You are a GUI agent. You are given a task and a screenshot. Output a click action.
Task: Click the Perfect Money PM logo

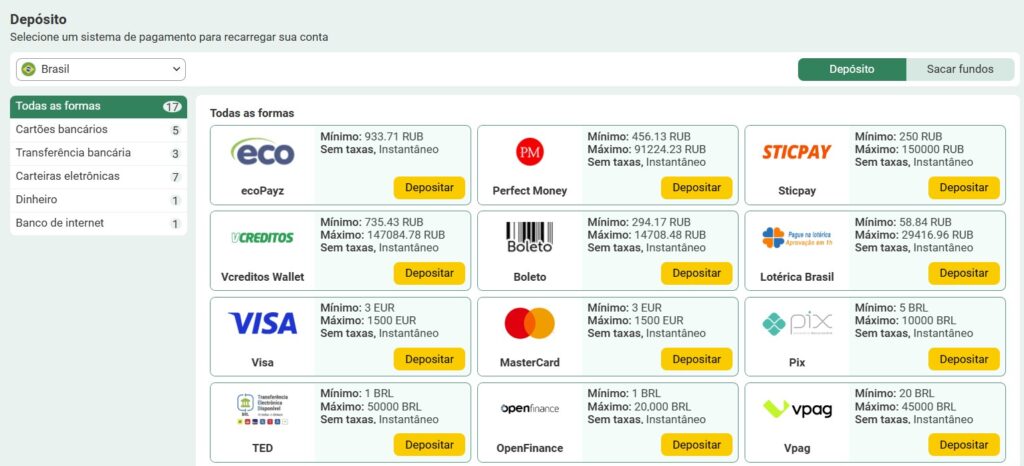(529, 152)
